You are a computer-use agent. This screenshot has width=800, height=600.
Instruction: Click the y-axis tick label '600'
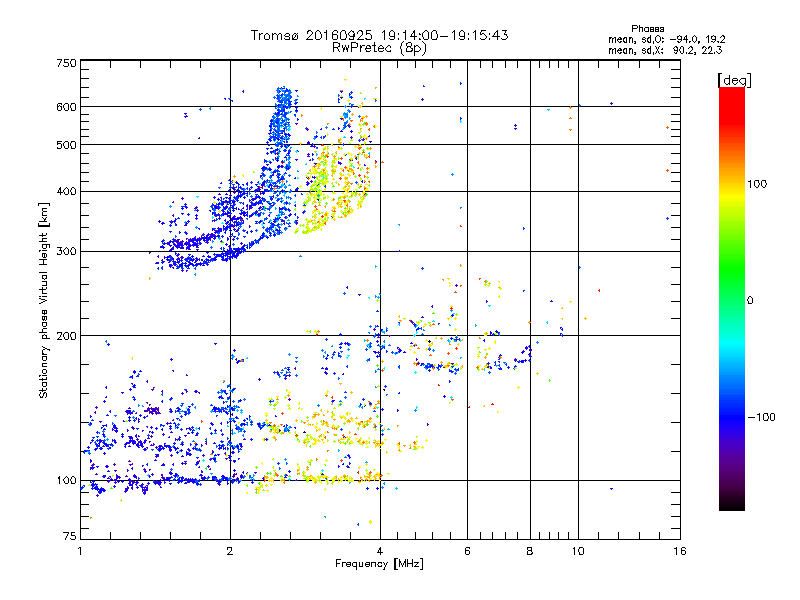coord(66,107)
